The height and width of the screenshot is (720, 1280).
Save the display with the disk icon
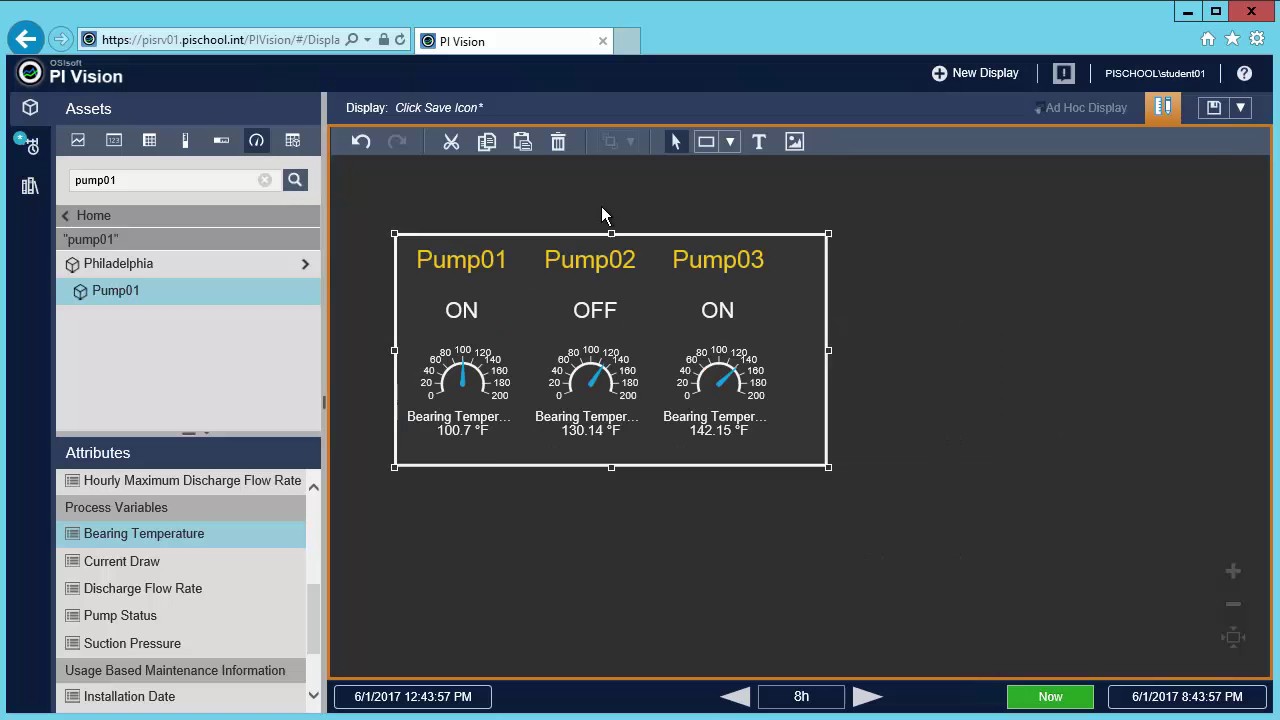(1214, 108)
